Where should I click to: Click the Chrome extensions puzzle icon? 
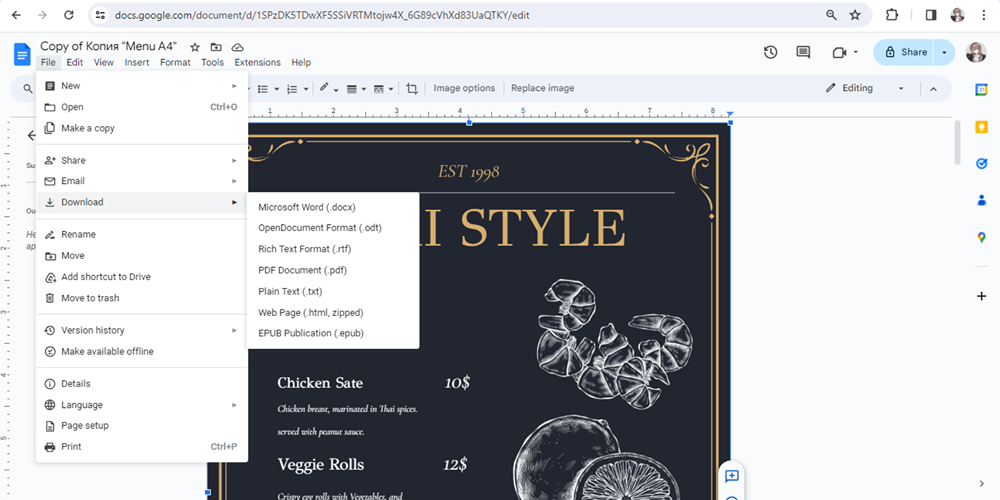892,15
